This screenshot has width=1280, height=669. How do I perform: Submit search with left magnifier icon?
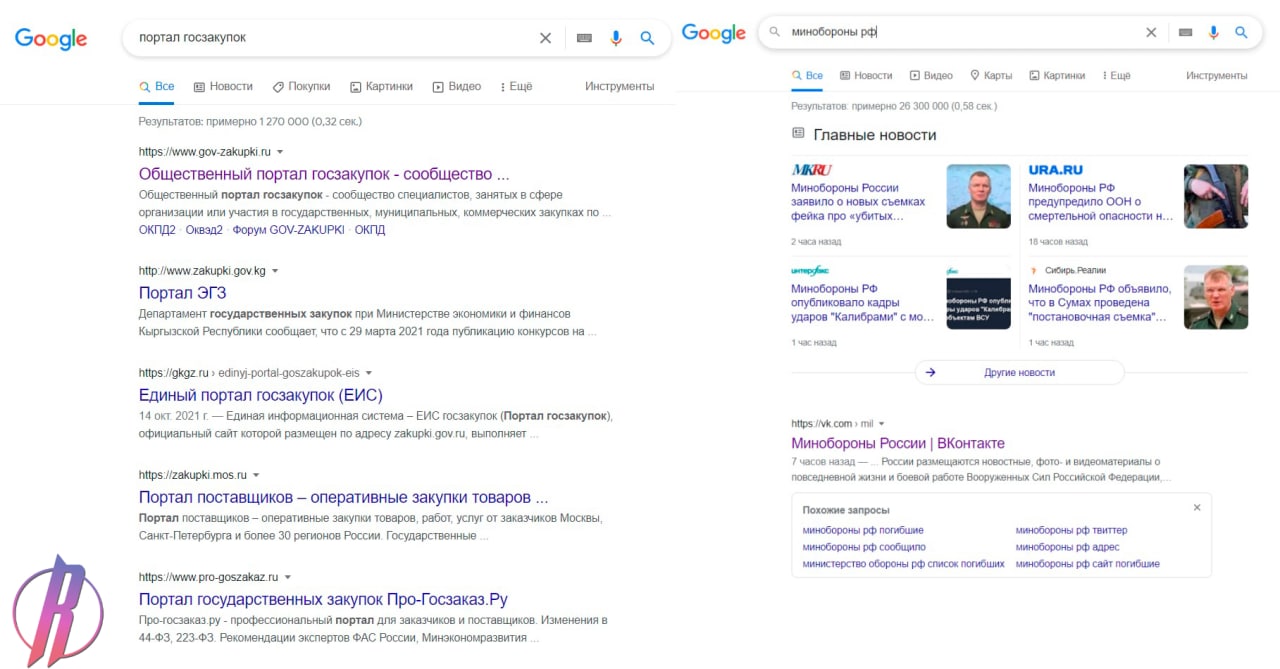pyautogui.click(x=647, y=38)
